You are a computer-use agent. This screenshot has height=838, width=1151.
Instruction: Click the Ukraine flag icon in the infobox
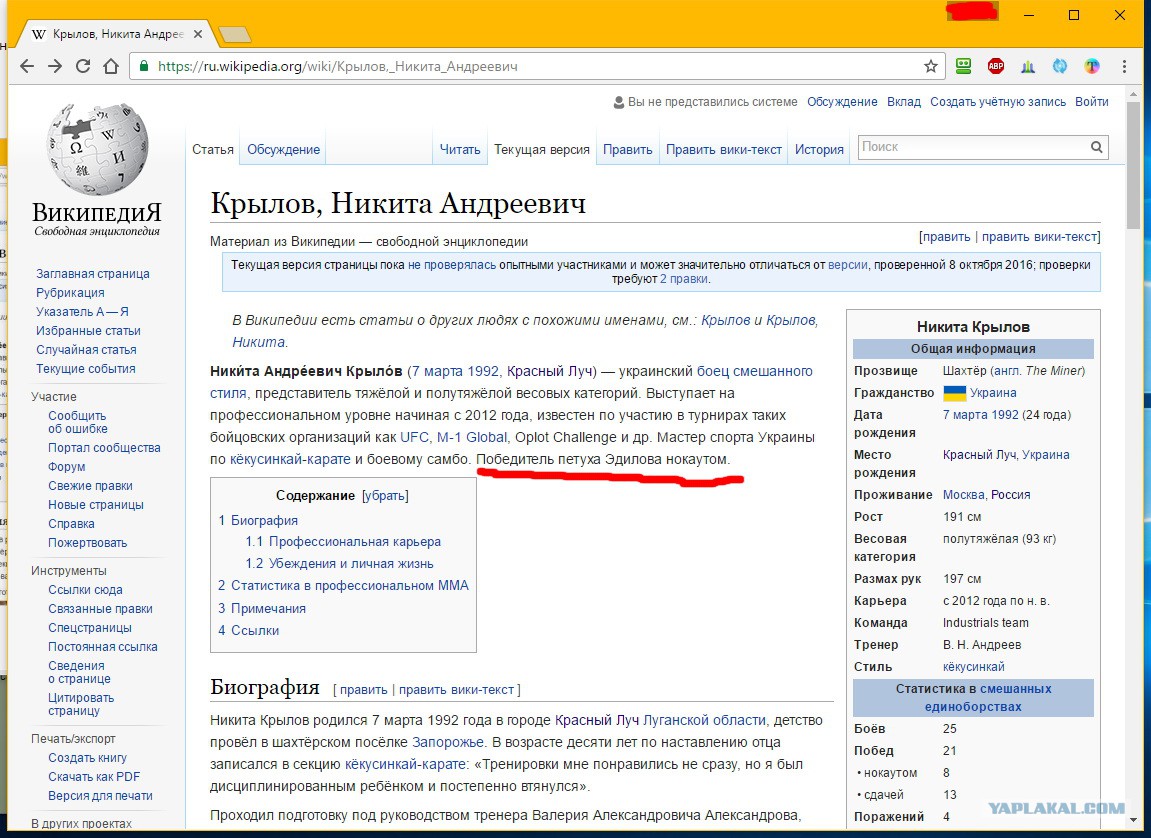[954, 393]
